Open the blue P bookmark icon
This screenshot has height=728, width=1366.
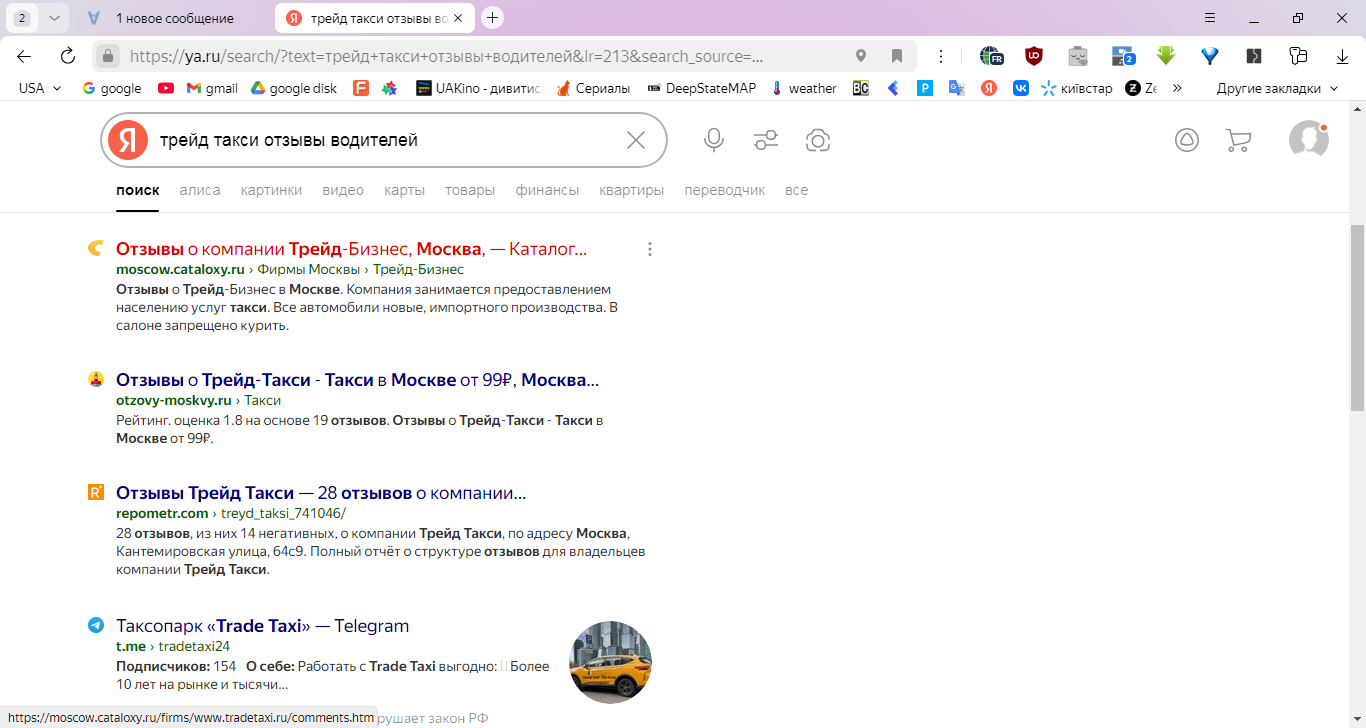tap(925, 88)
